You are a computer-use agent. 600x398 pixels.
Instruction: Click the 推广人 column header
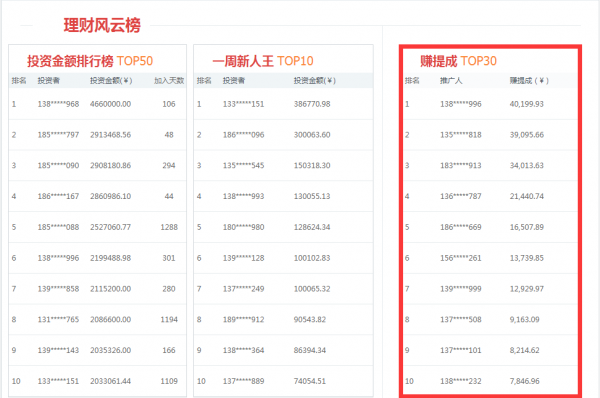[451, 81]
